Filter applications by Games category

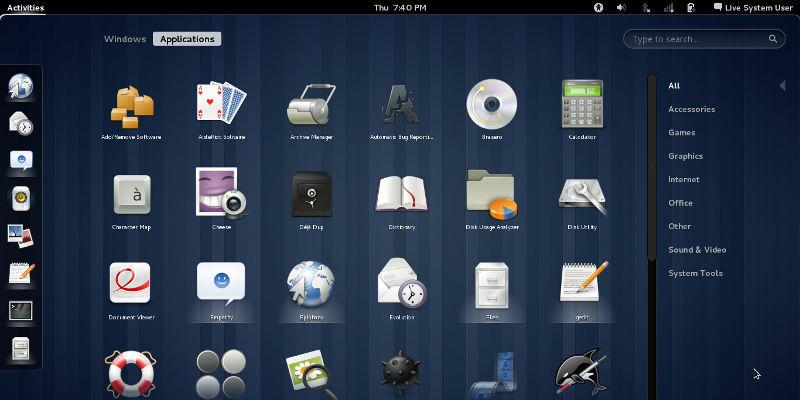pos(682,132)
